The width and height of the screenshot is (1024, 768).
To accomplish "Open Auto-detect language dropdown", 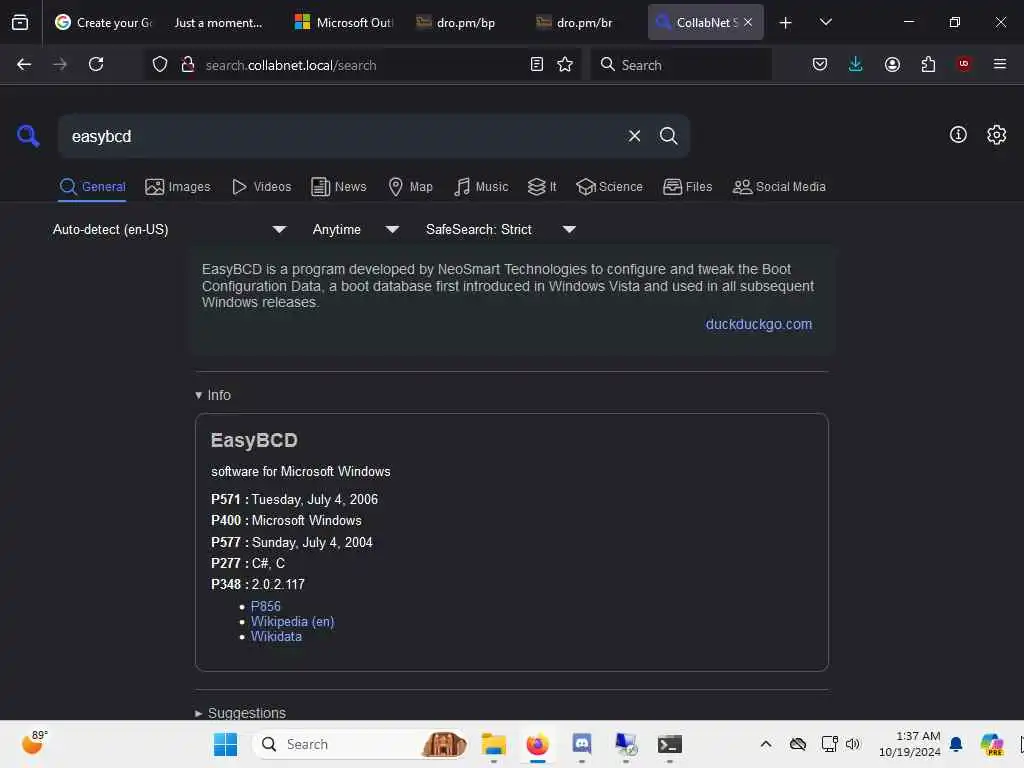I will (x=169, y=229).
